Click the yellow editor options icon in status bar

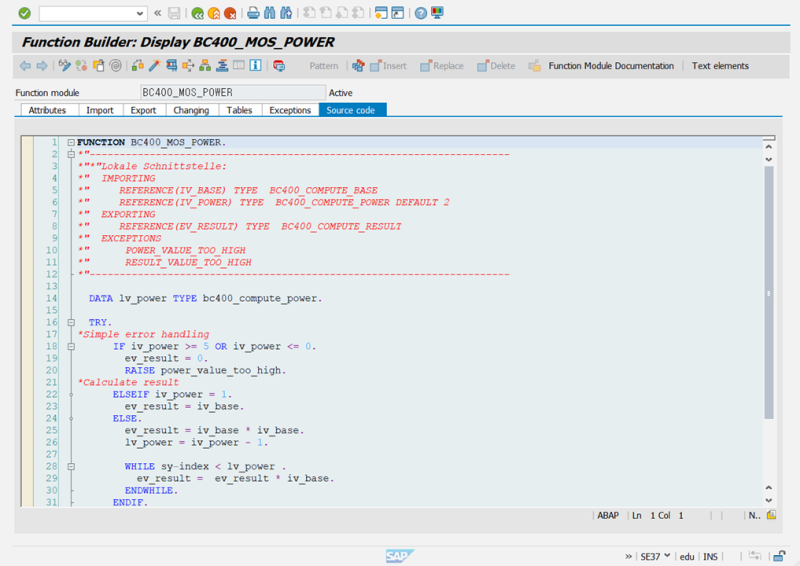point(771,515)
